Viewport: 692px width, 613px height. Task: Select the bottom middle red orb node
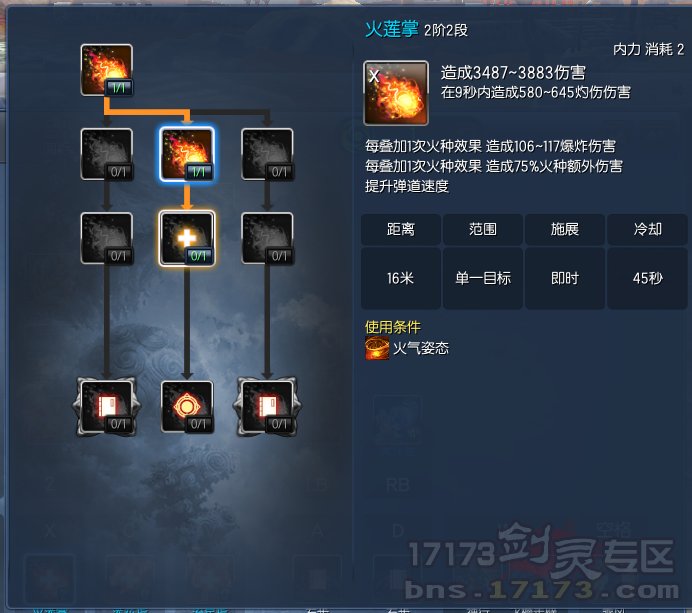[187, 406]
